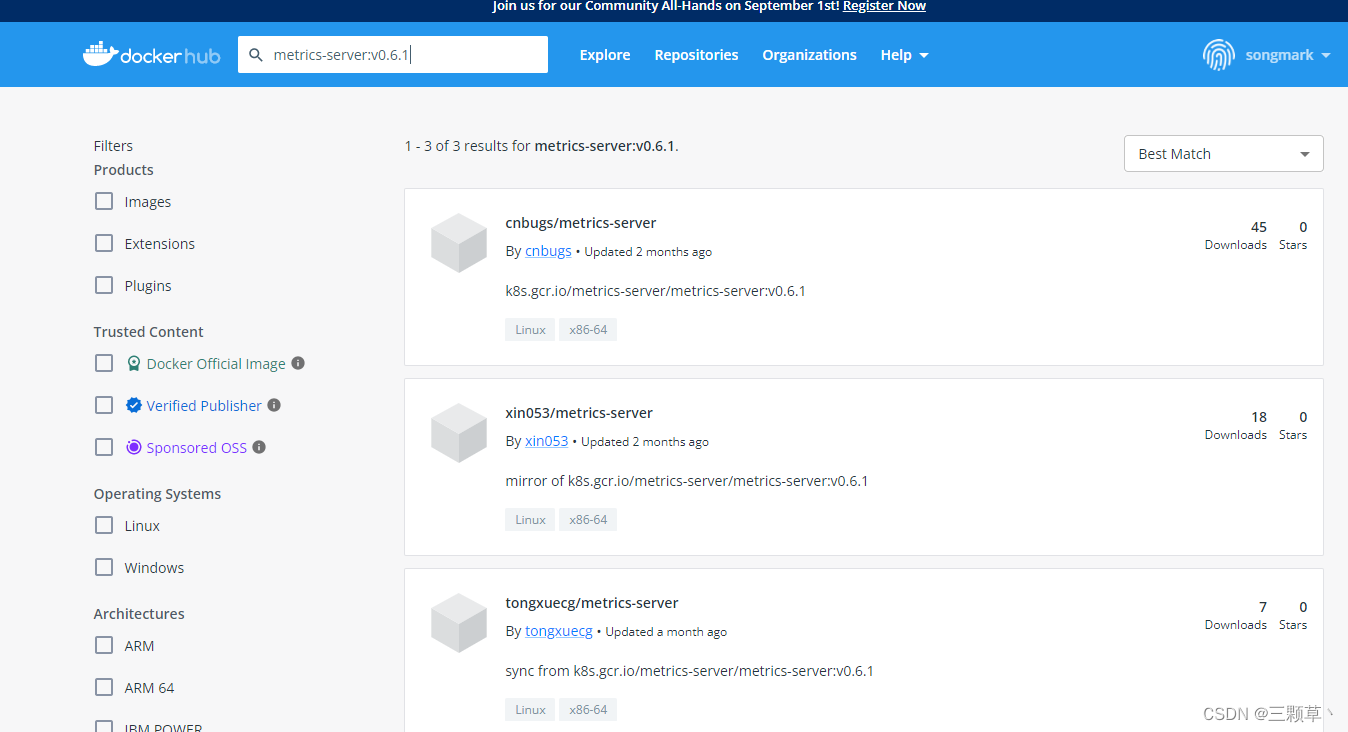Viewport: 1348px width, 732px height.
Task: Click the info icon beside Verified Publisher
Action: tap(274, 405)
